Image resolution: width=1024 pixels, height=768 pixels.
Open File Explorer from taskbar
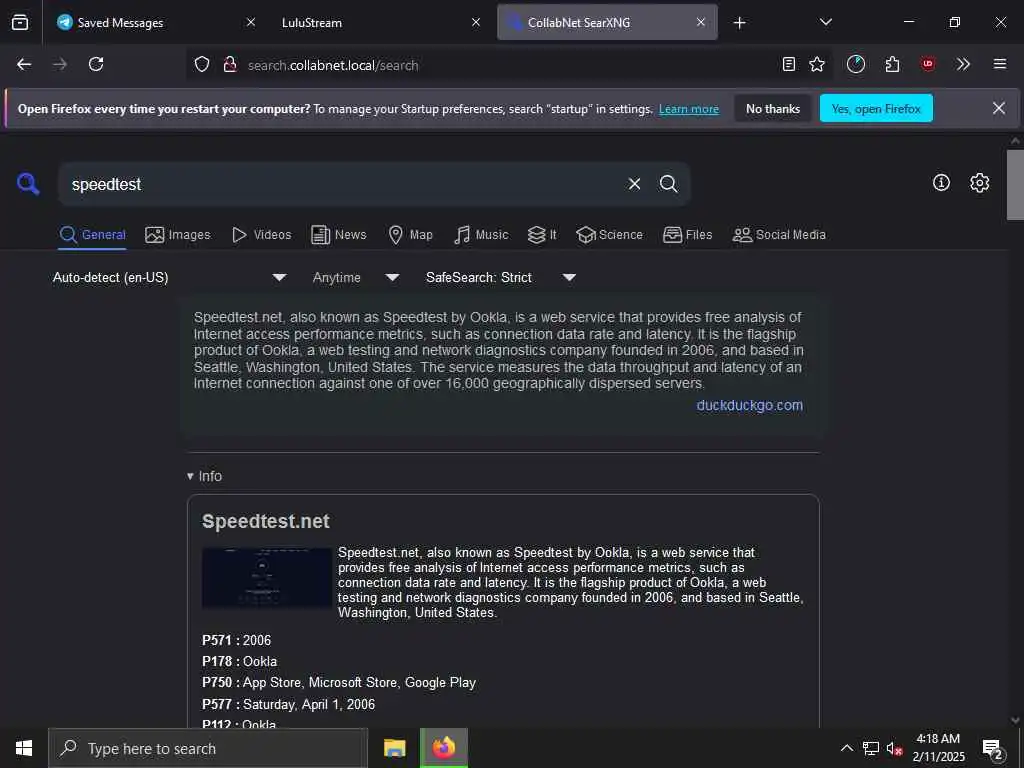(x=394, y=748)
